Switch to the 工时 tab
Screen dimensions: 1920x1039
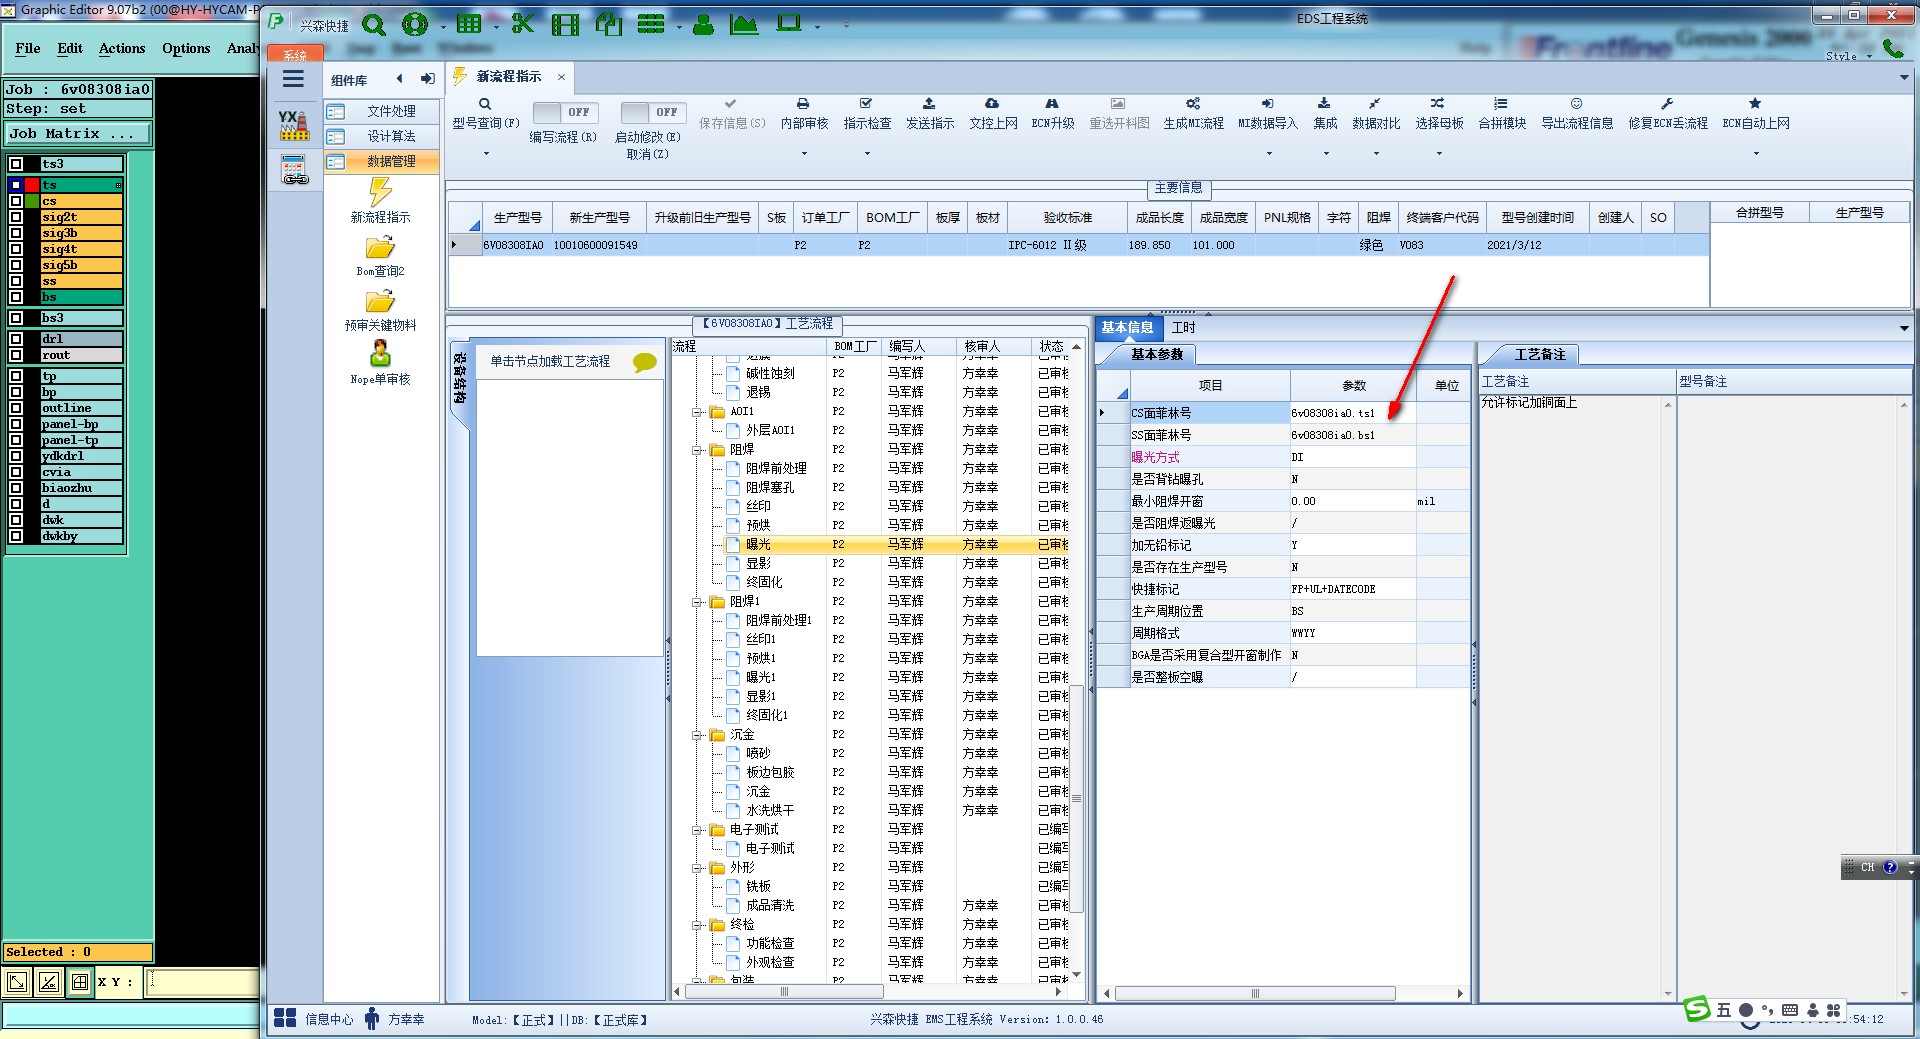(x=1183, y=327)
